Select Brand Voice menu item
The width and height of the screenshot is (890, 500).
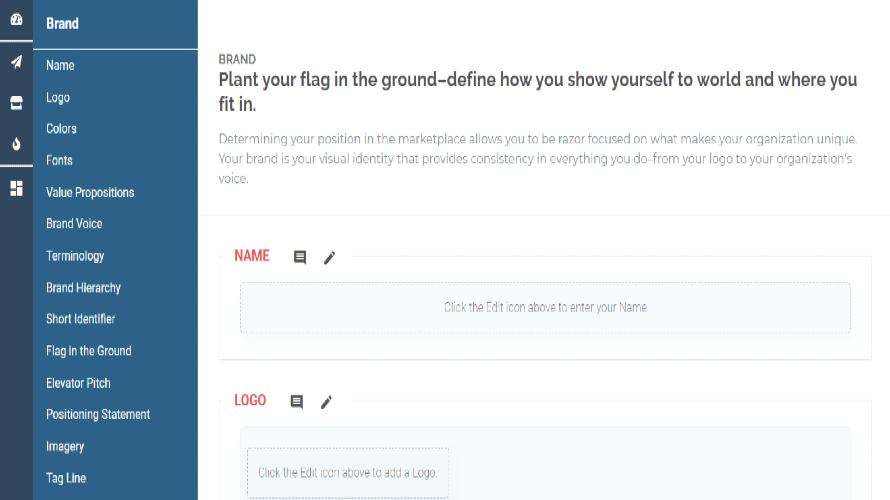point(74,224)
